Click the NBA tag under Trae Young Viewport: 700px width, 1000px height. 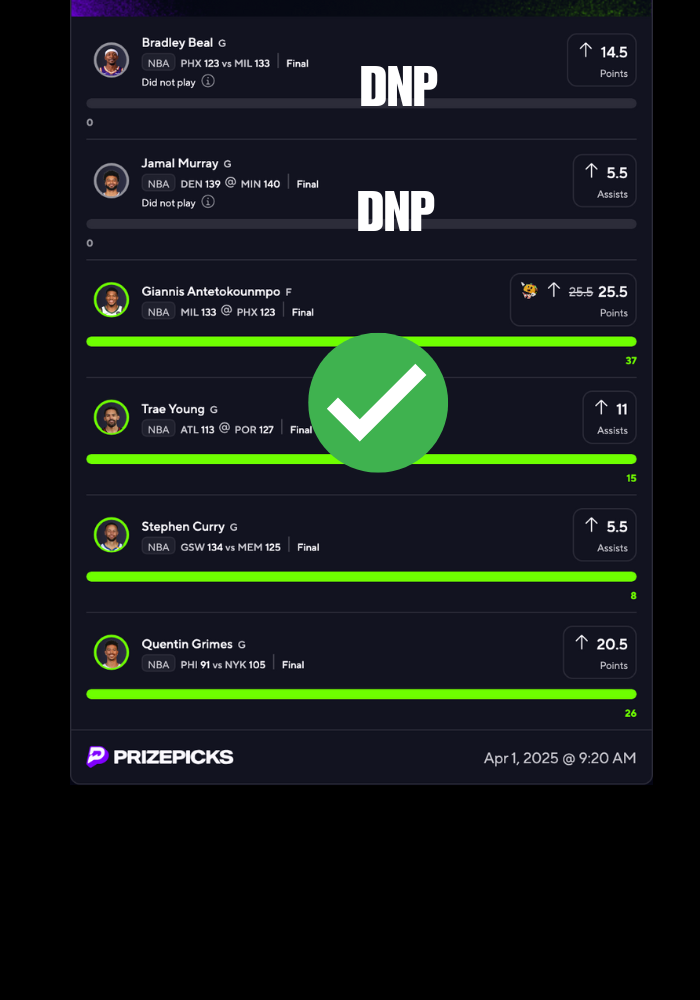(x=158, y=429)
